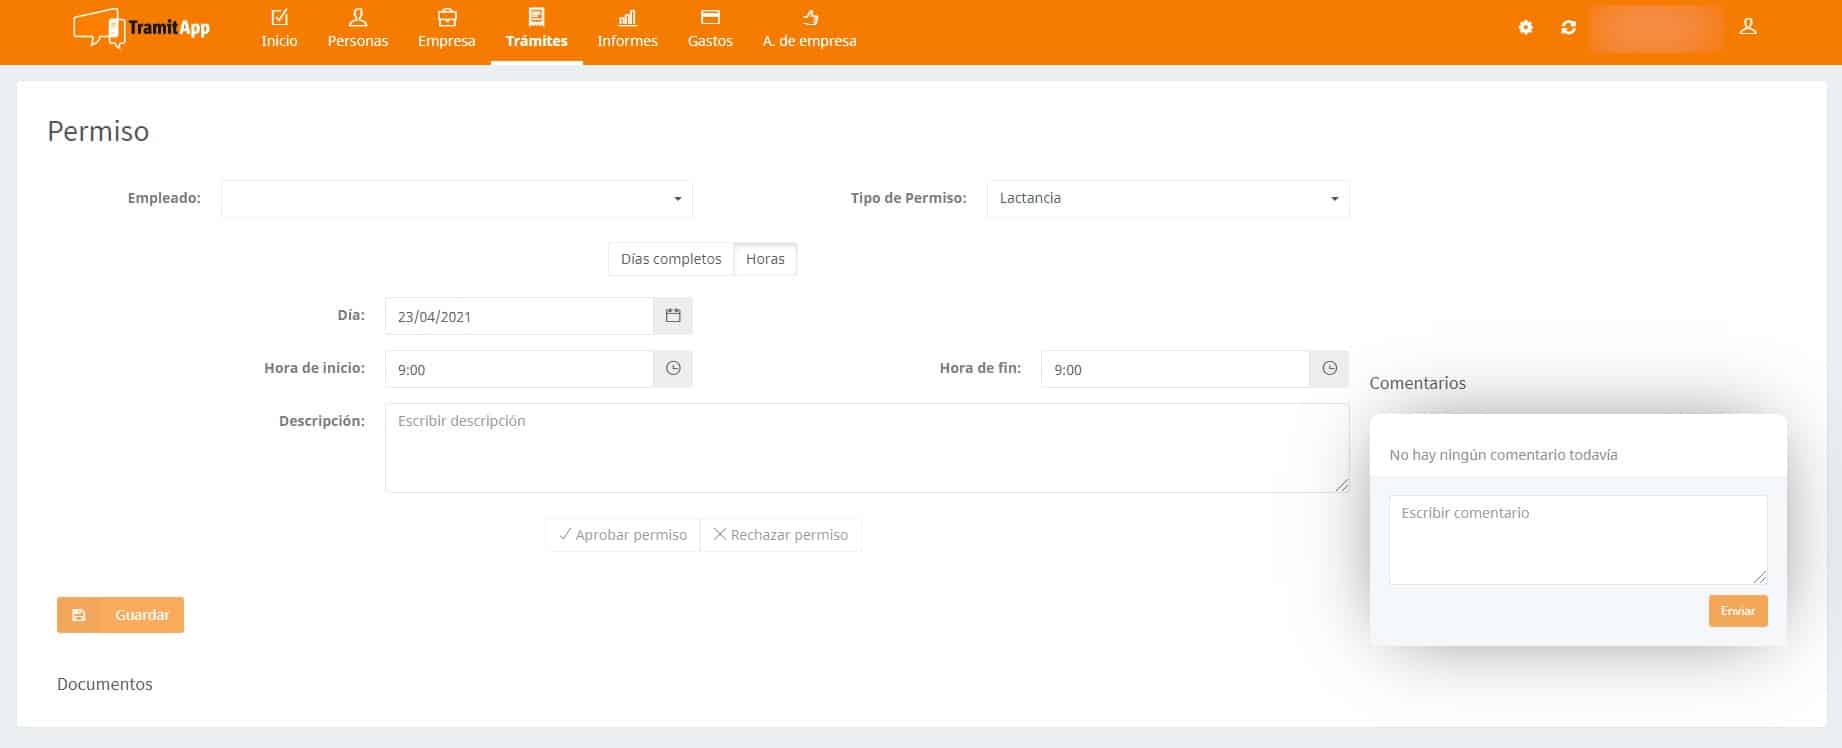Open settings gear icon in header
The width and height of the screenshot is (1842, 748).
tap(1525, 28)
